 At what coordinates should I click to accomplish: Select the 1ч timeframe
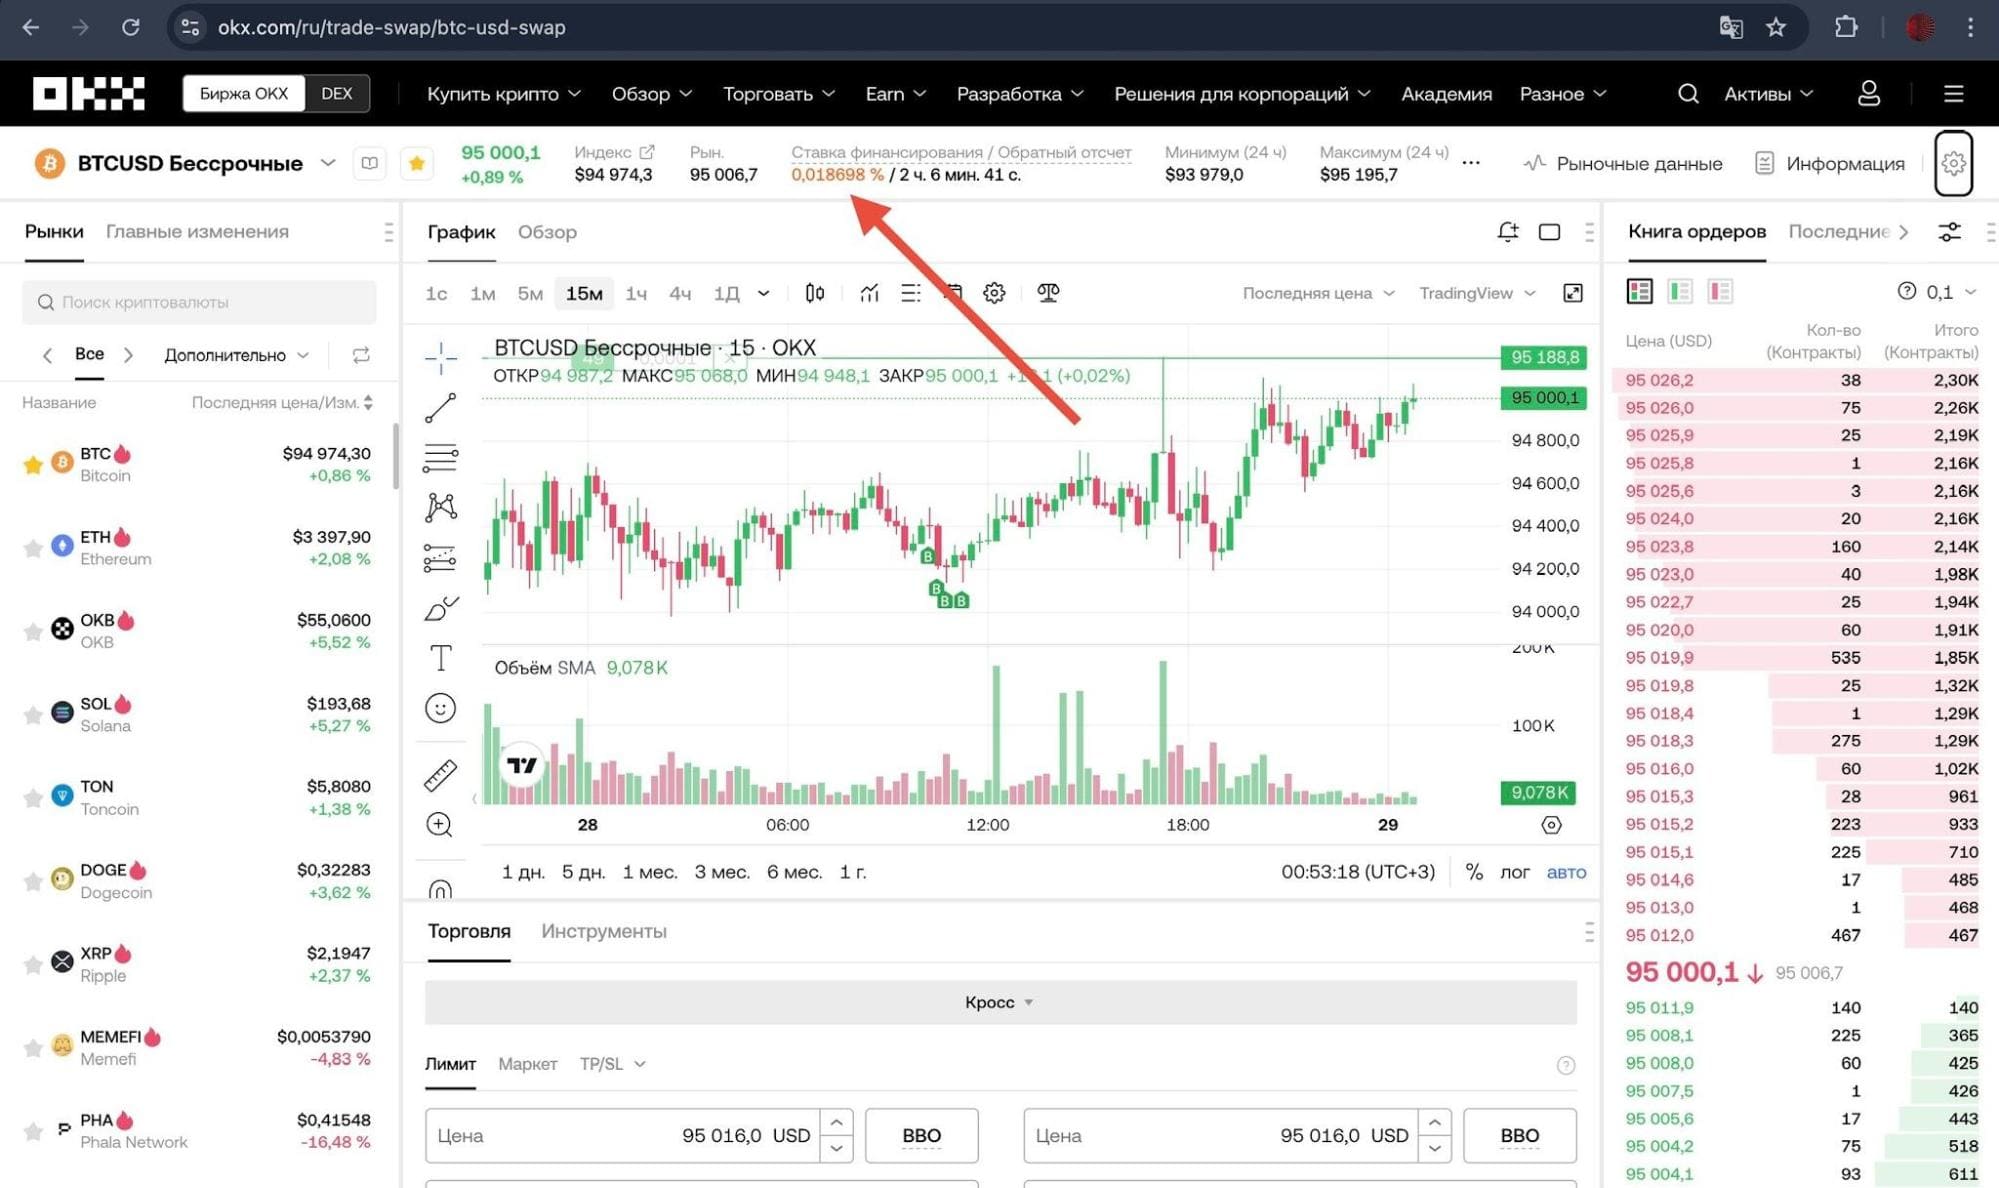(636, 293)
